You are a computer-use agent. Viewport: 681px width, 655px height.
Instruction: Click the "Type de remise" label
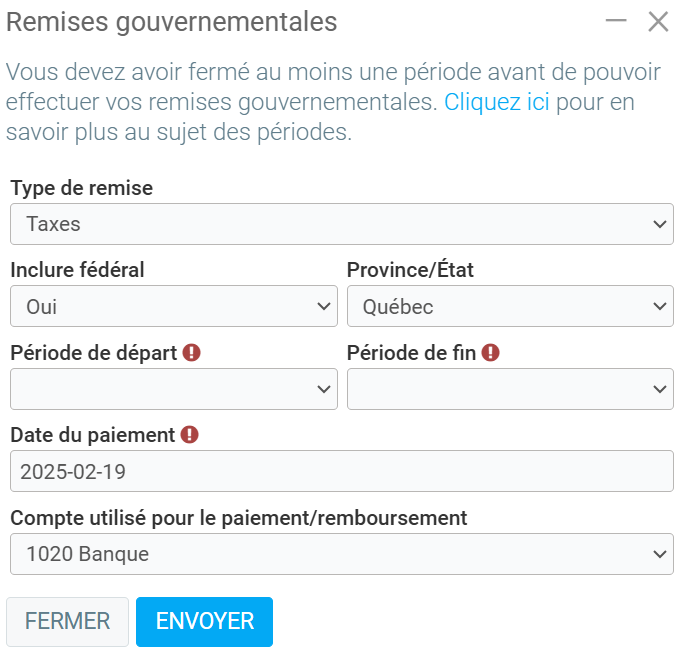click(82, 188)
